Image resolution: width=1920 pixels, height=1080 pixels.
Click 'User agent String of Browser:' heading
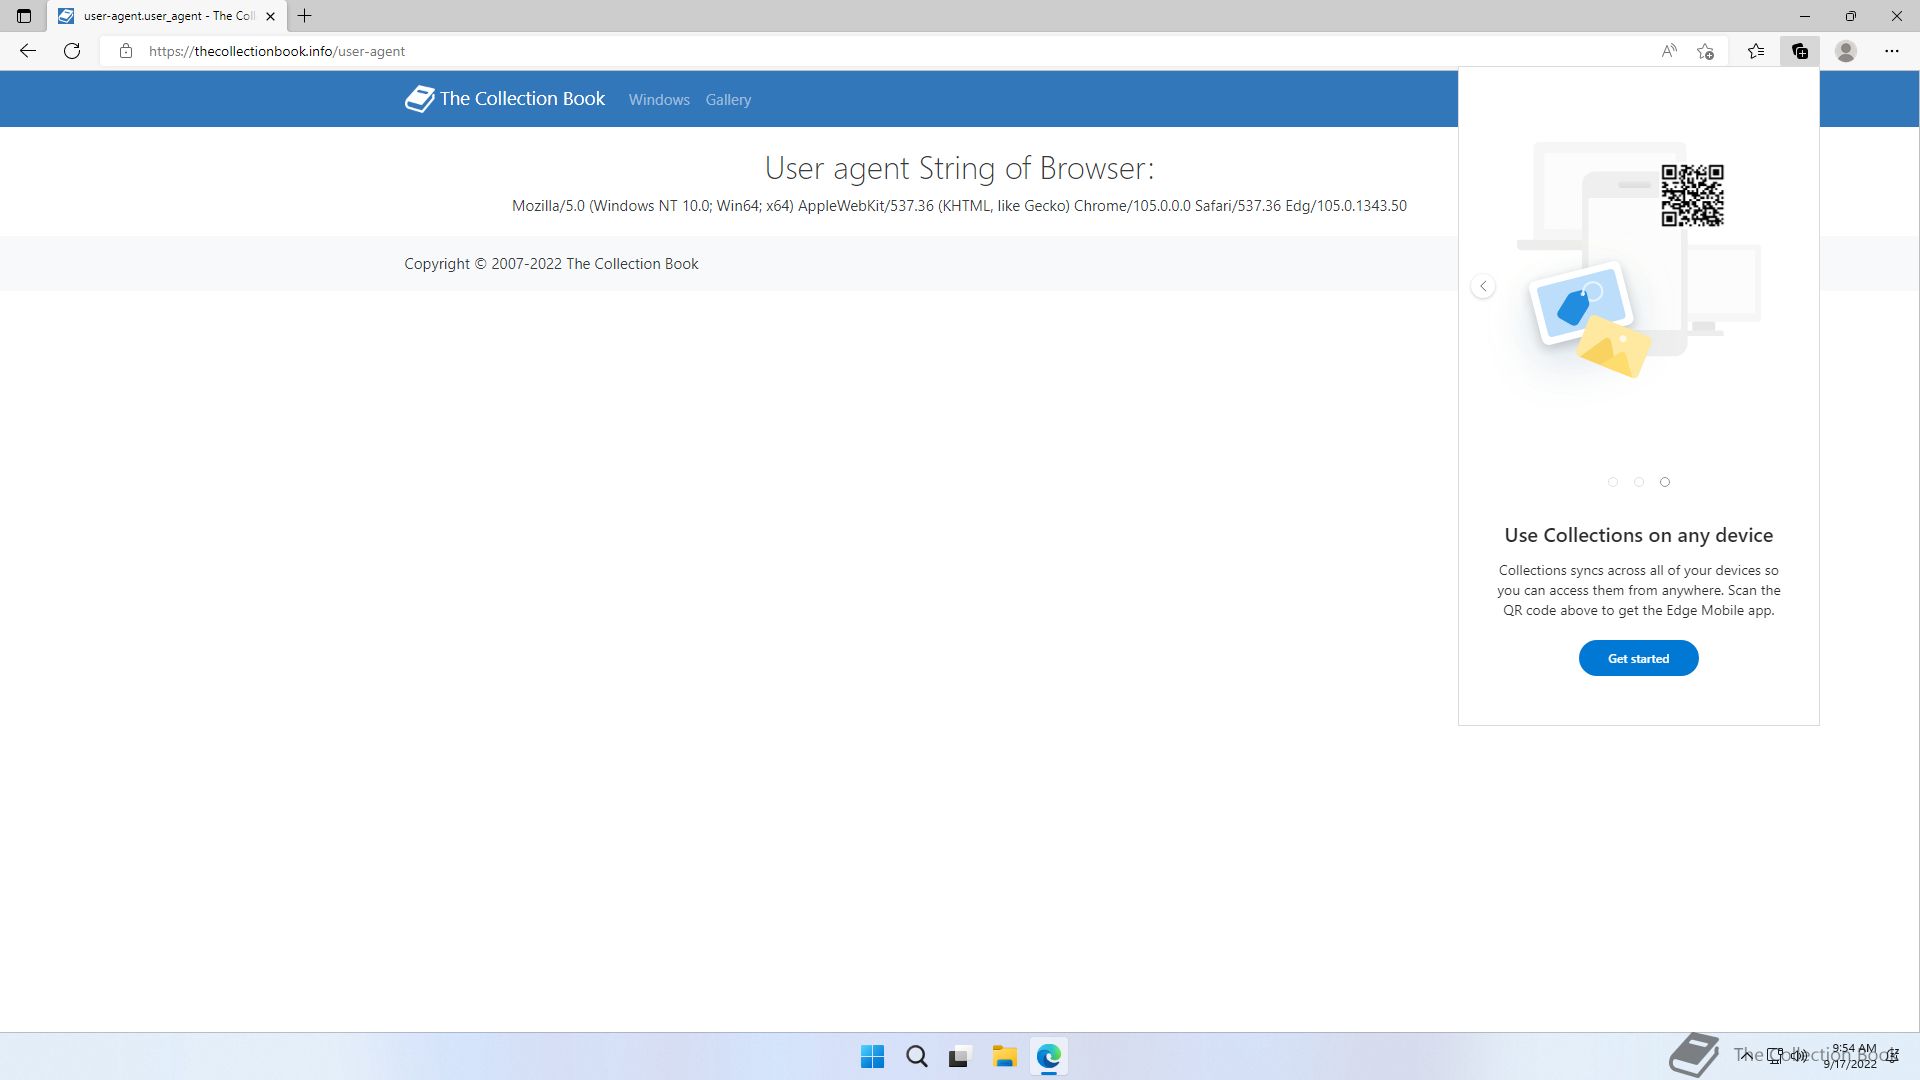[x=959, y=168]
